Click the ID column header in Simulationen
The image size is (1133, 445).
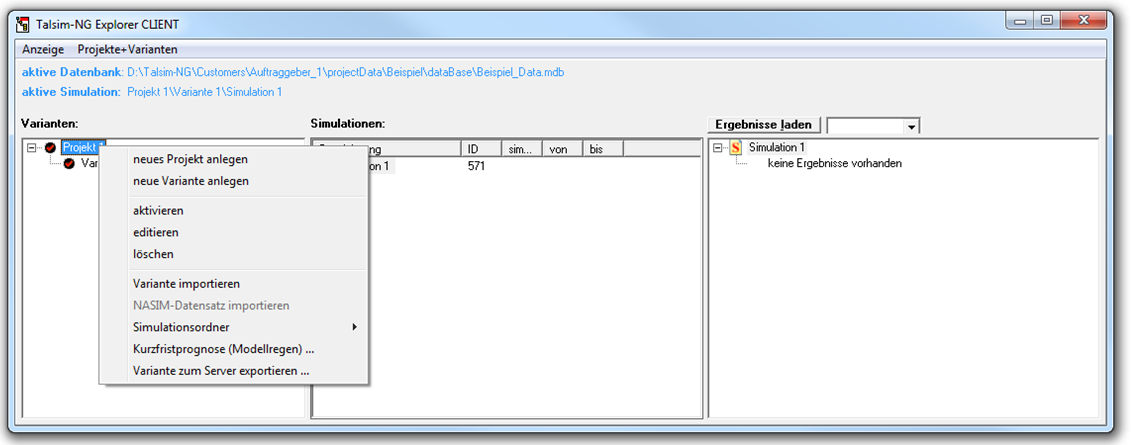pos(479,149)
